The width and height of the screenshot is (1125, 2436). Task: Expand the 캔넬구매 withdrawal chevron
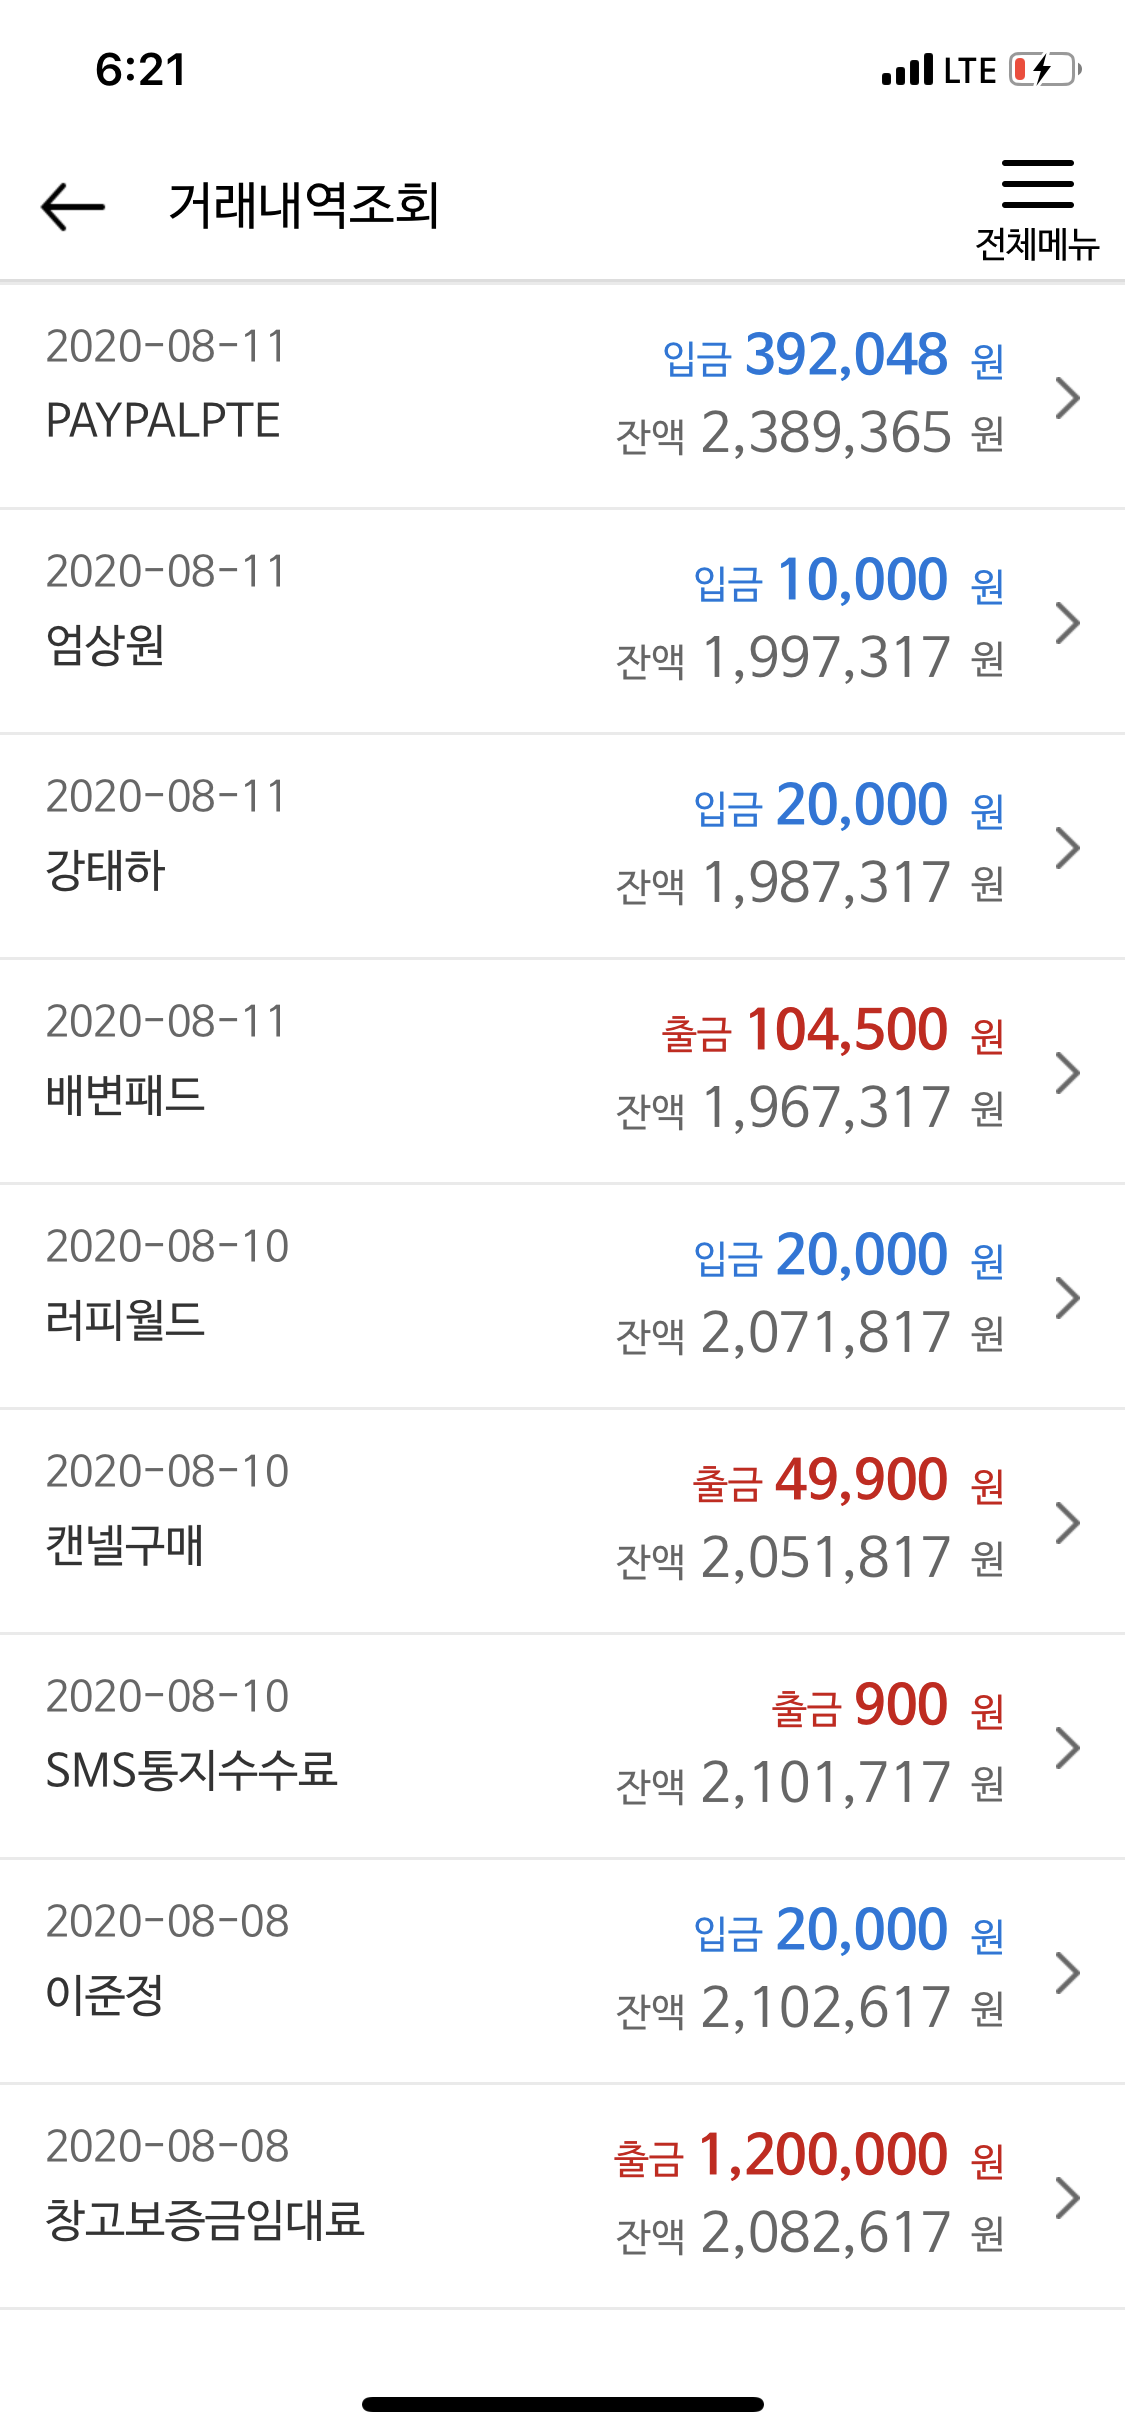click(x=1068, y=1523)
